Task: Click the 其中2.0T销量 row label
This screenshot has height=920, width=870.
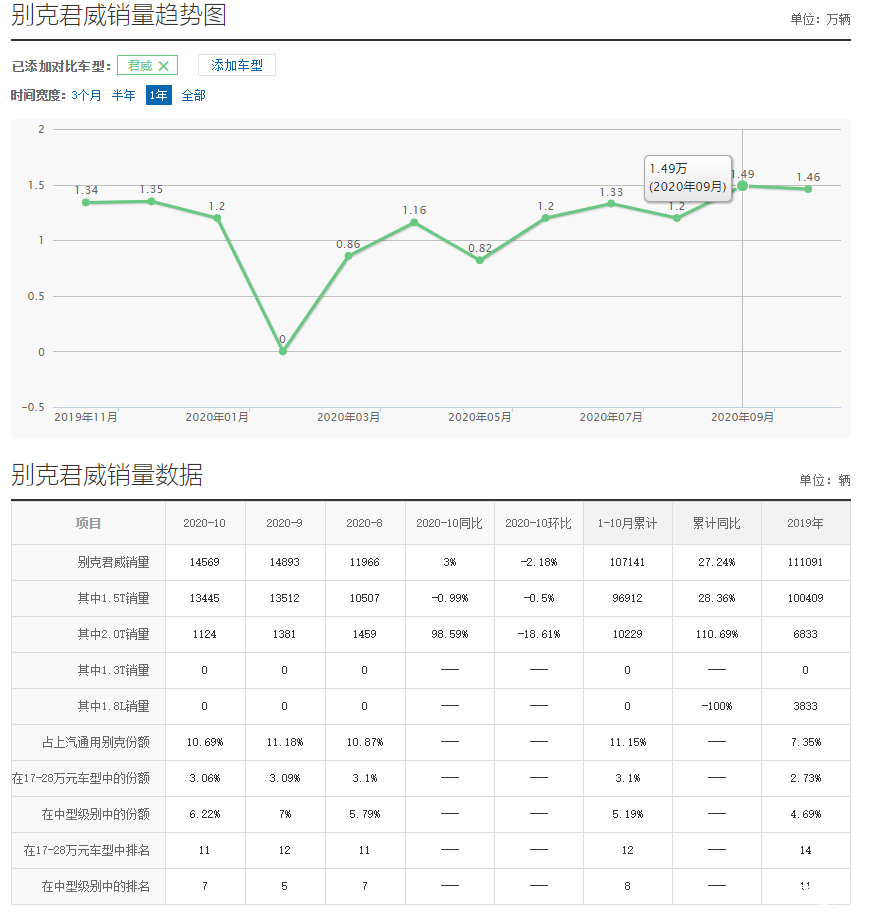Action: point(113,634)
